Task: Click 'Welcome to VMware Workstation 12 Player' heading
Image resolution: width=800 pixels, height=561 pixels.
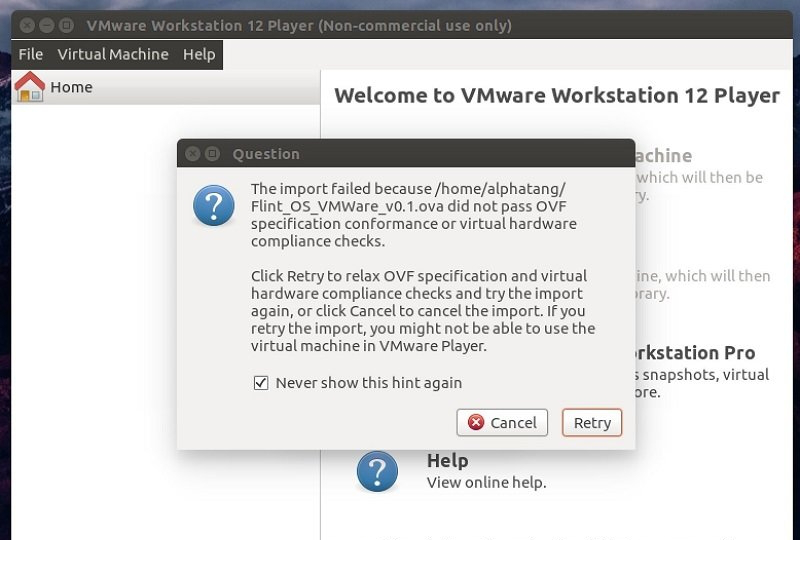Action: coord(557,95)
